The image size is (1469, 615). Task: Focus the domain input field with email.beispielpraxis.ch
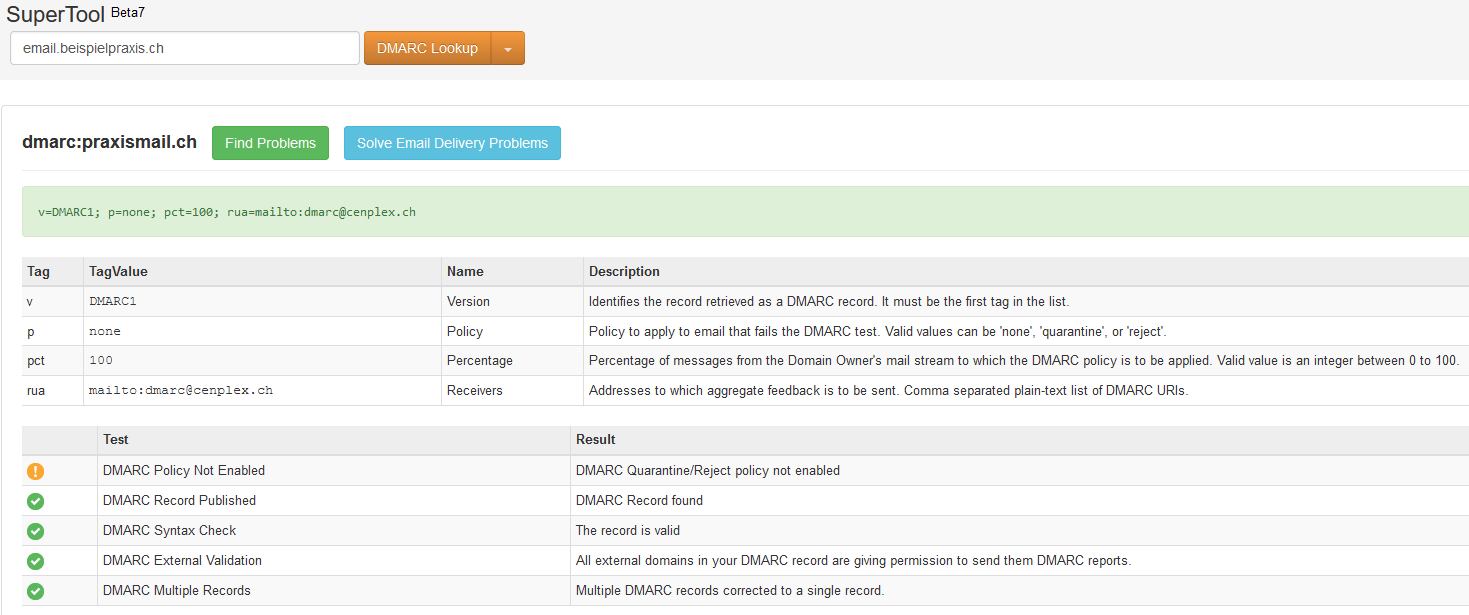185,48
